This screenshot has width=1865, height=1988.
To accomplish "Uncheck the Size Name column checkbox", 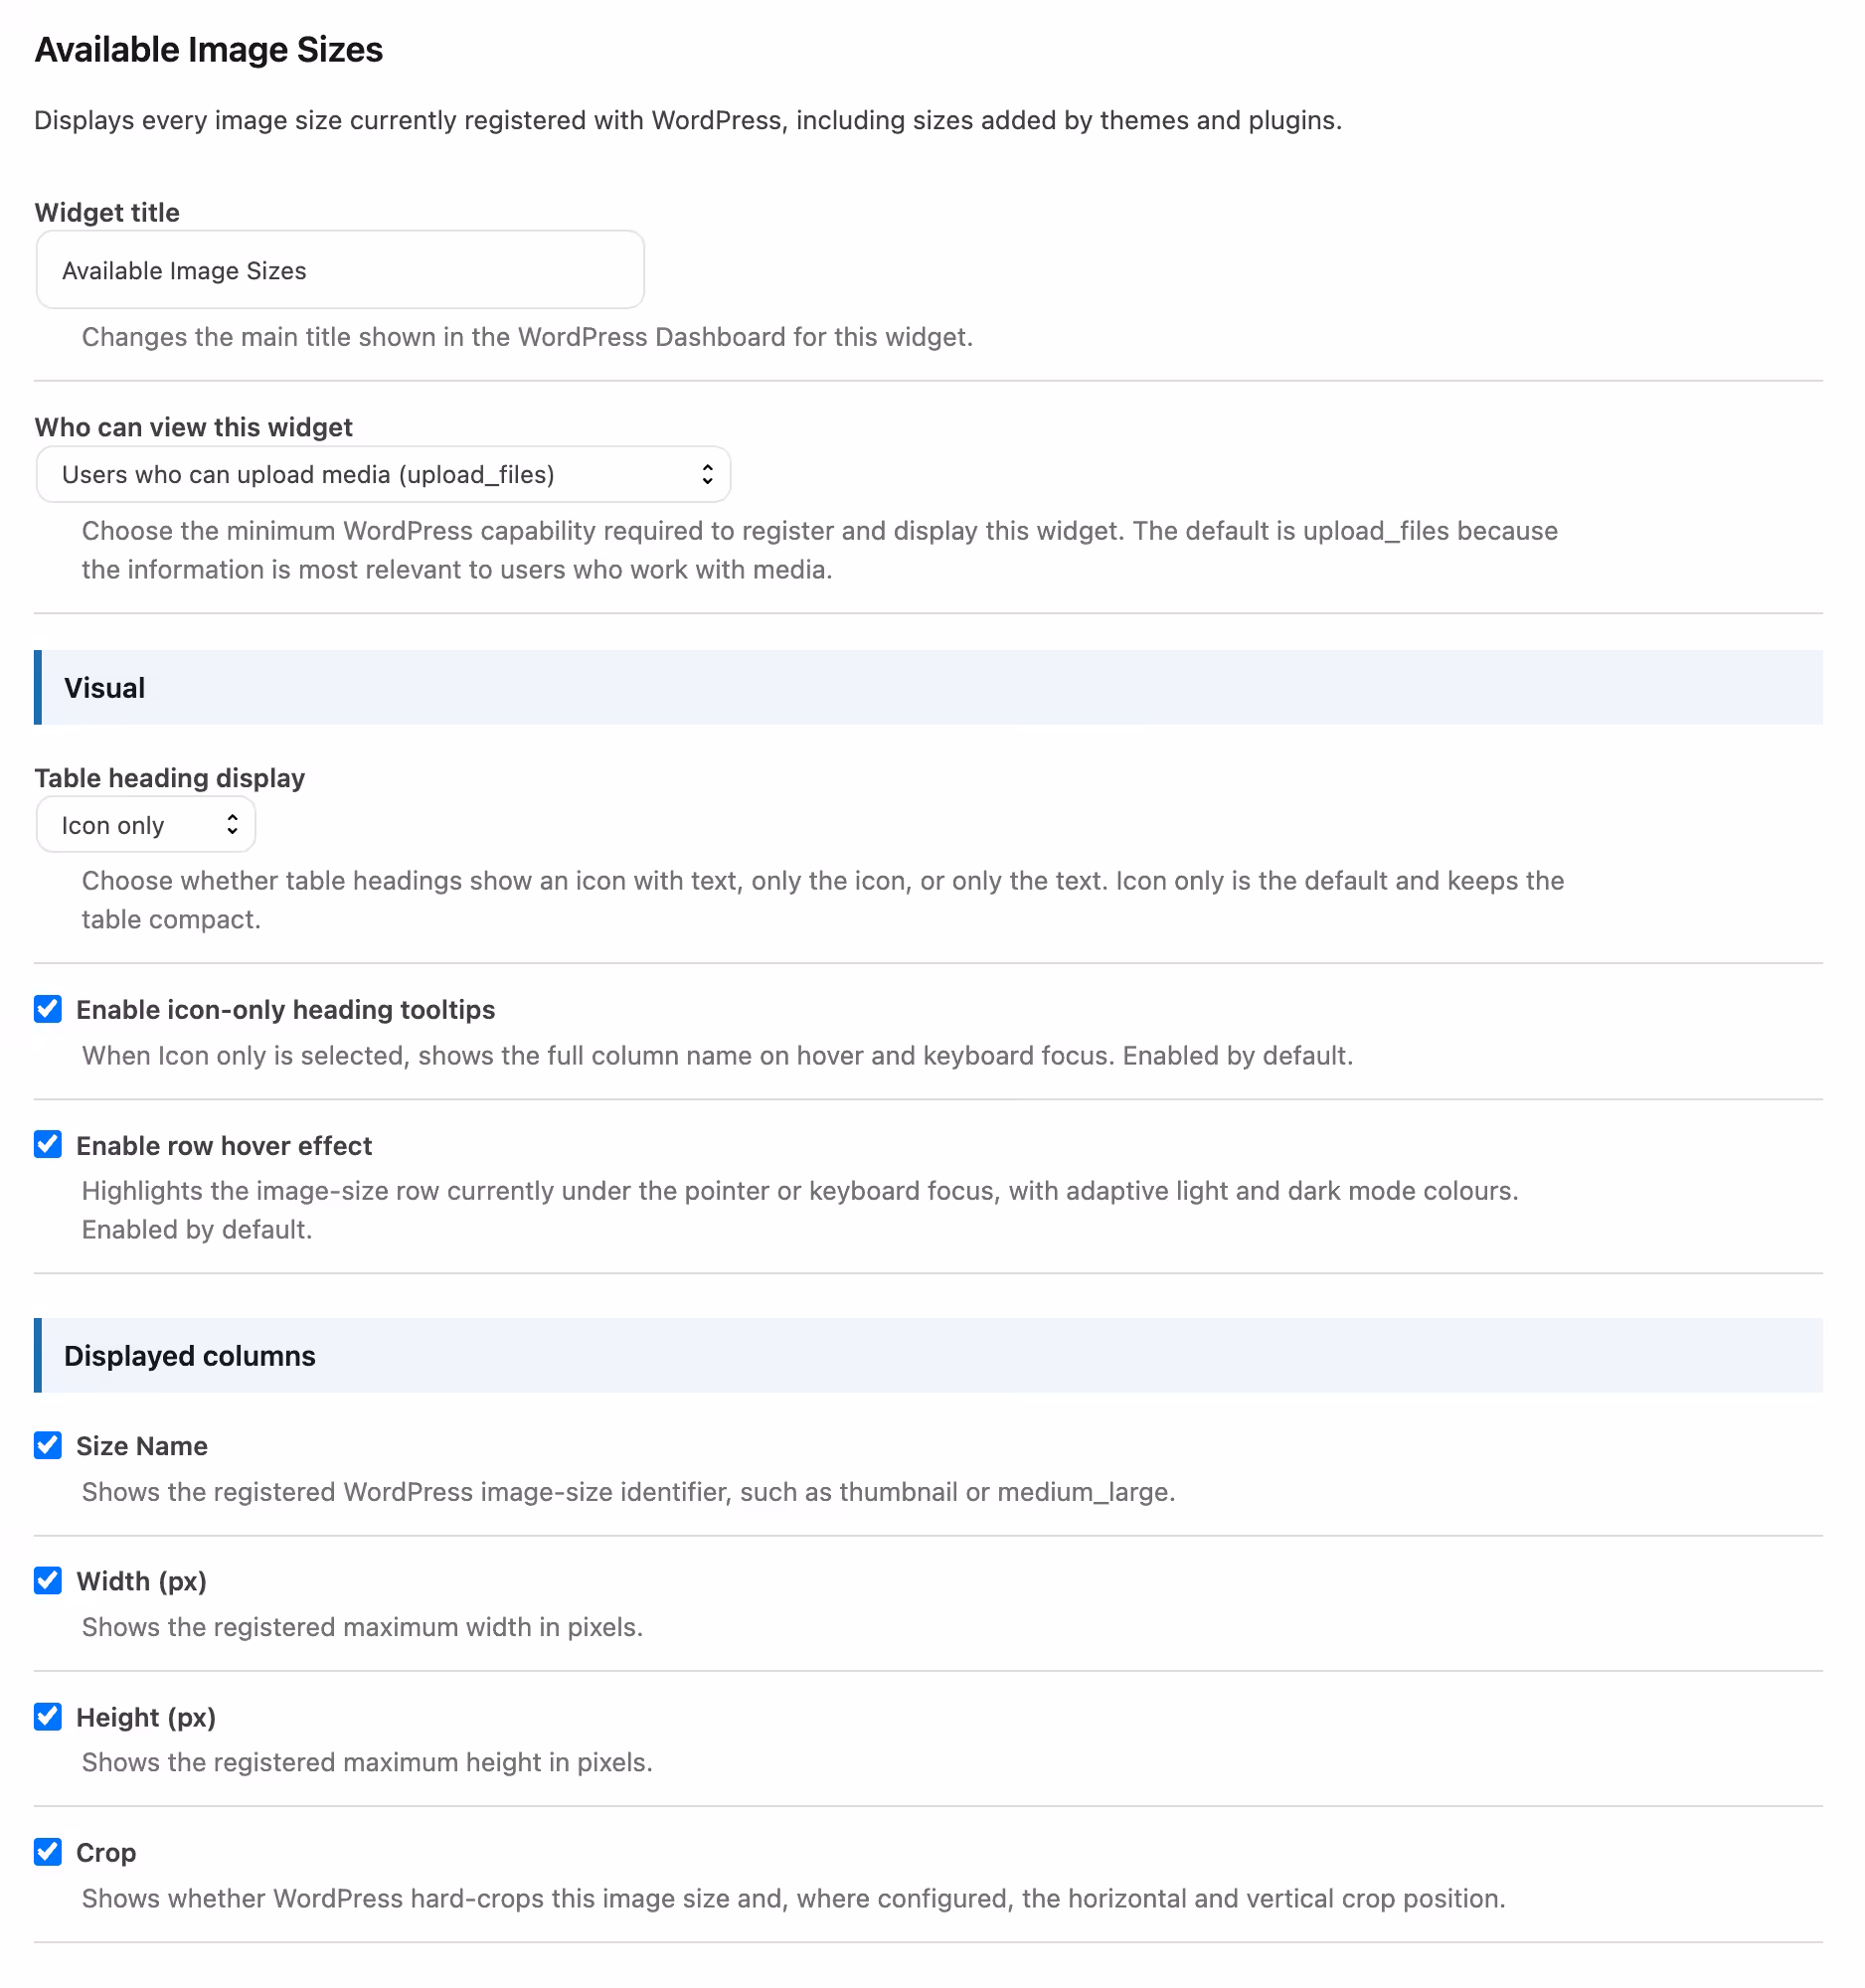I will 48,1445.
